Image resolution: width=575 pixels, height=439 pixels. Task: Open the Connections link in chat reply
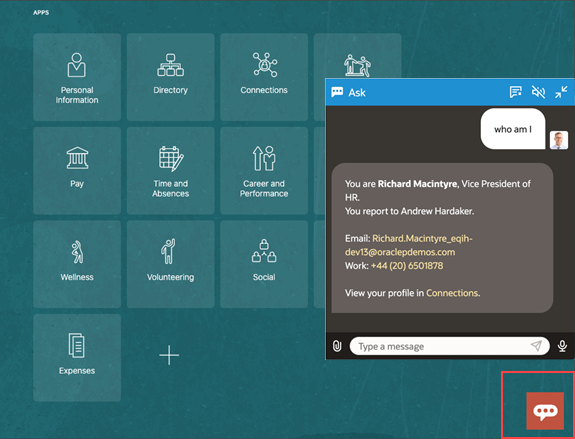coord(452,293)
